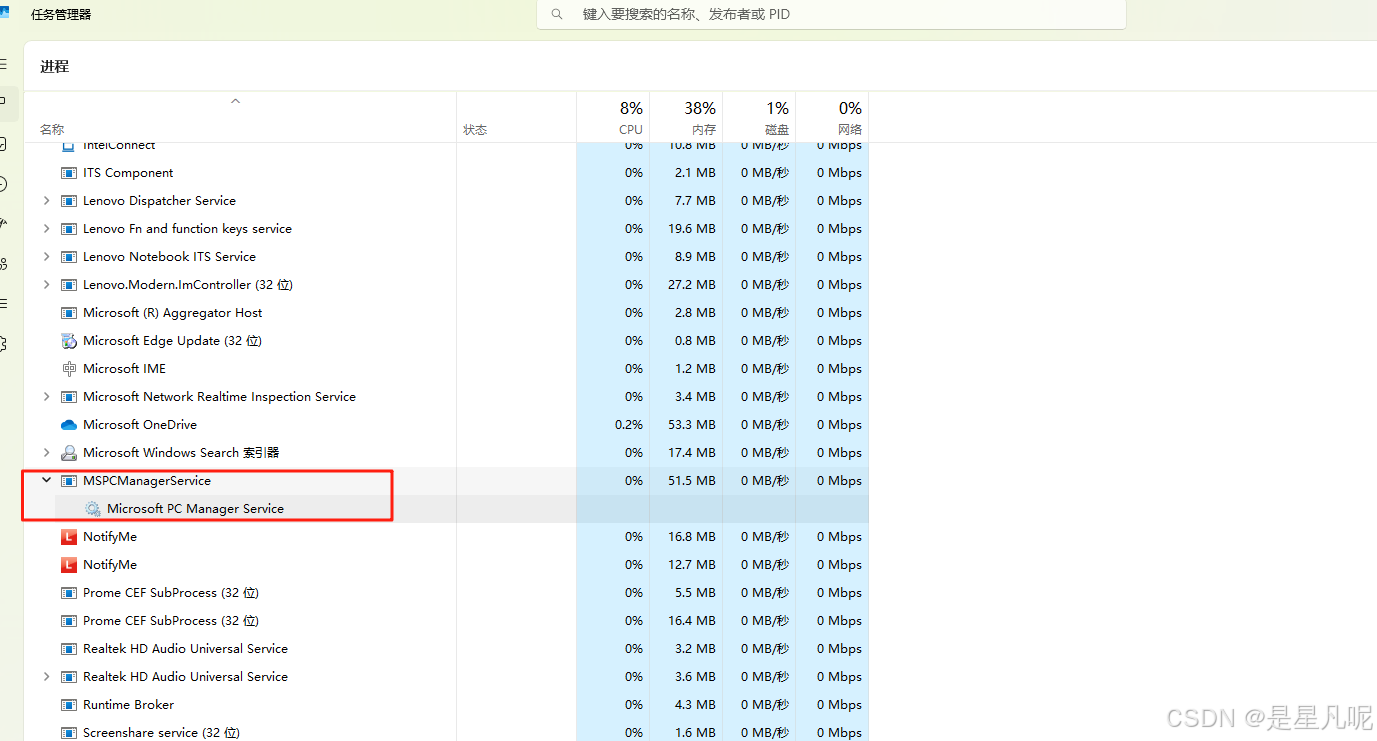
Task: Click the 'ITS Component' process name
Action: (x=128, y=173)
